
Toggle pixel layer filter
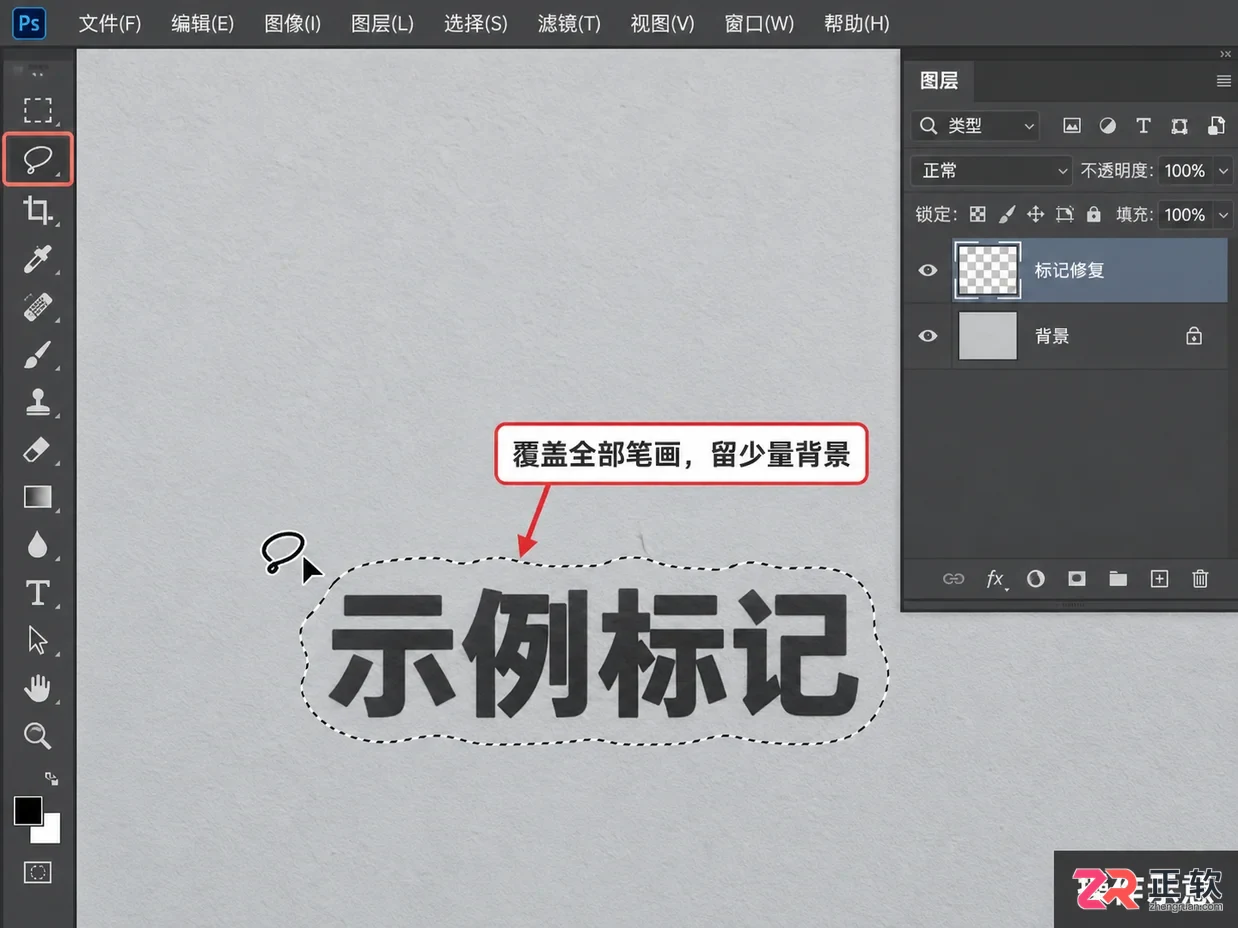[x=1072, y=126]
